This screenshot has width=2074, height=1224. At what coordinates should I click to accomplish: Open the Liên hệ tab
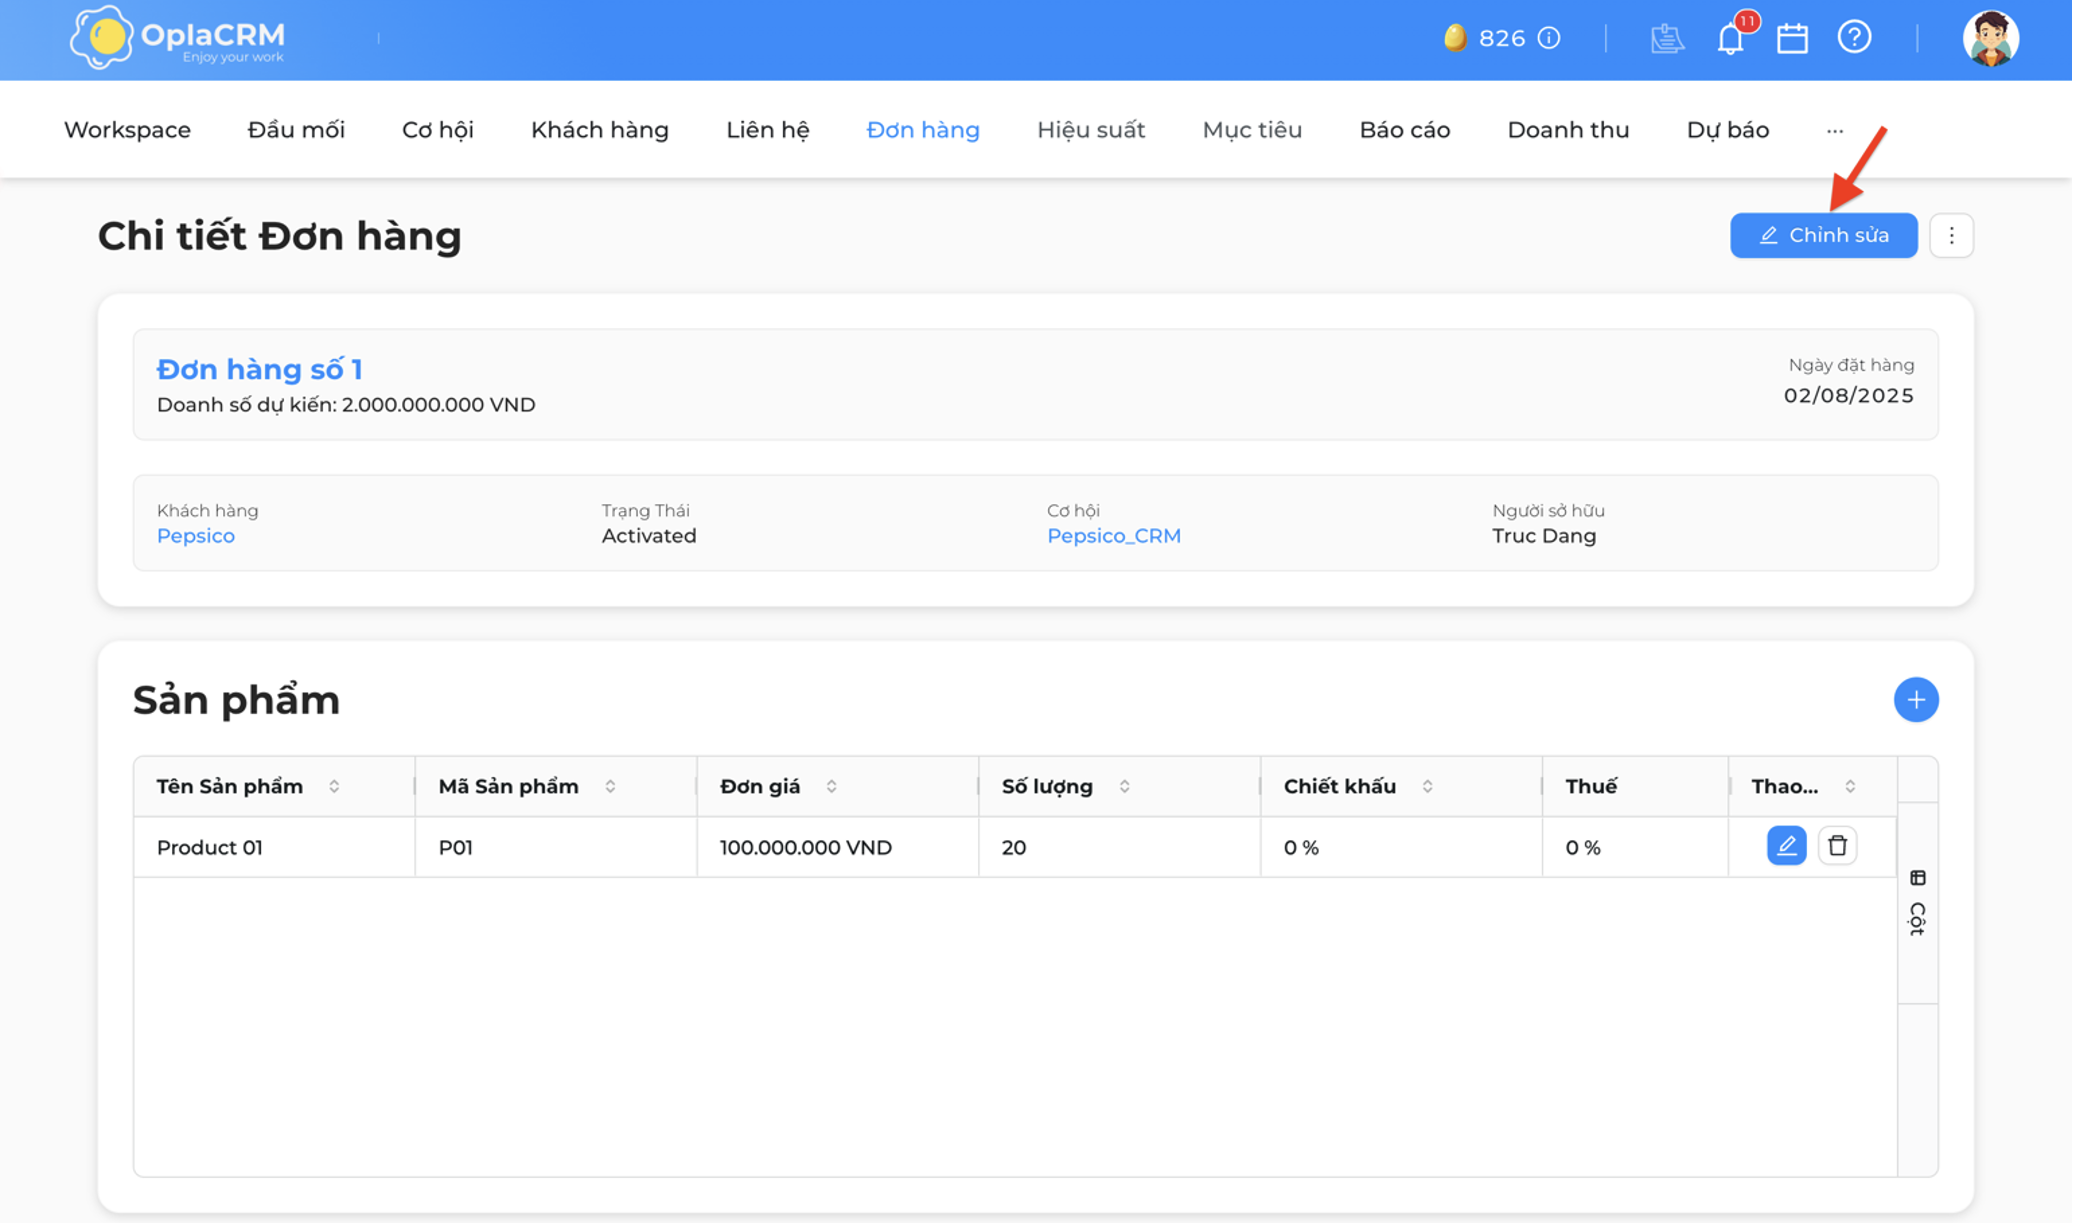(x=768, y=130)
